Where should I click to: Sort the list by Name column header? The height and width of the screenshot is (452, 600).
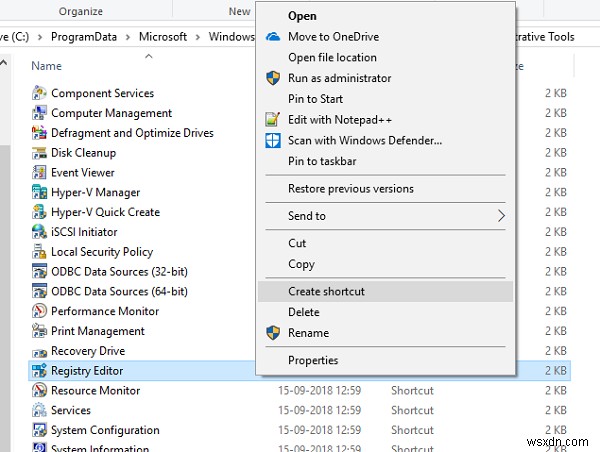pos(46,66)
